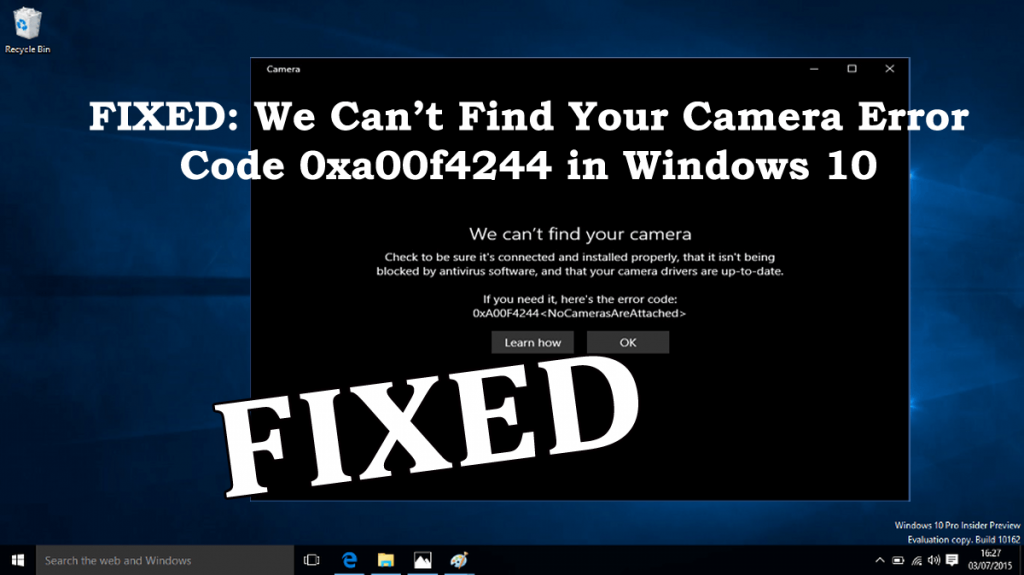The height and width of the screenshot is (575, 1024).
Task: Dismiss the camera error with OK
Action: point(628,342)
